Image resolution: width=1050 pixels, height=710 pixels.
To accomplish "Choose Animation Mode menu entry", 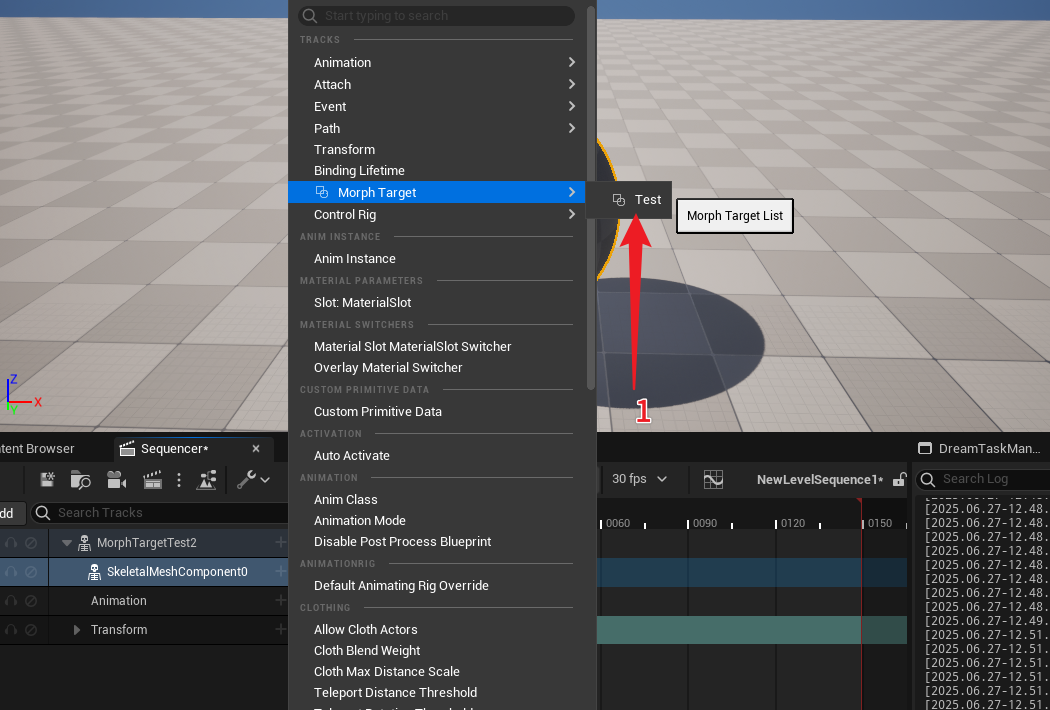I will pos(437,520).
